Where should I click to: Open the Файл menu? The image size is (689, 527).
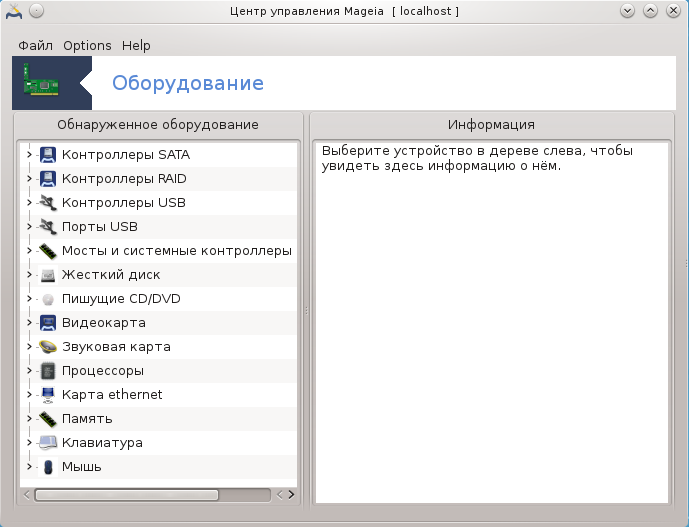(35, 46)
